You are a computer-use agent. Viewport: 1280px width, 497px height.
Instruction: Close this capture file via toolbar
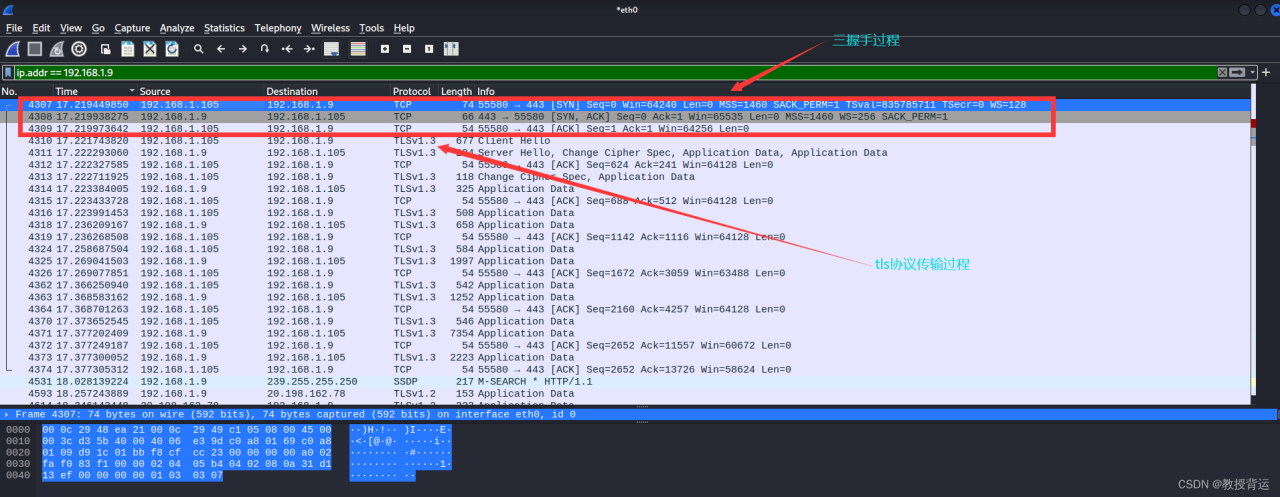pyautogui.click(x=149, y=48)
